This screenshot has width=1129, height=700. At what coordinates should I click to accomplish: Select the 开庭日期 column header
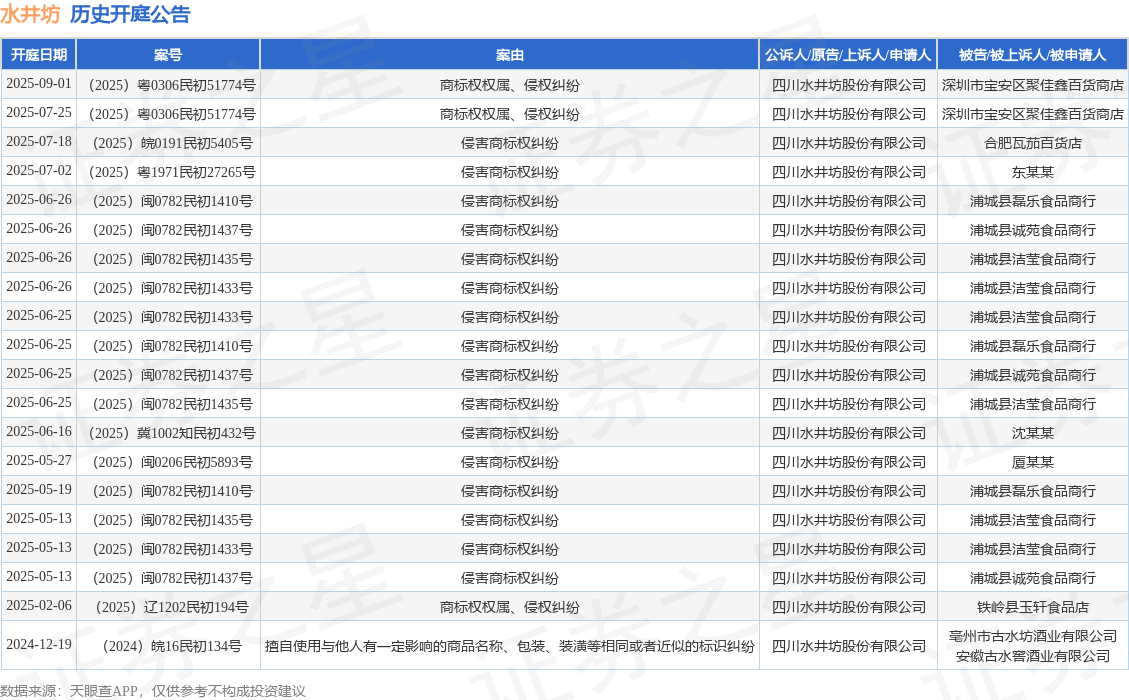pyautogui.click(x=39, y=55)
